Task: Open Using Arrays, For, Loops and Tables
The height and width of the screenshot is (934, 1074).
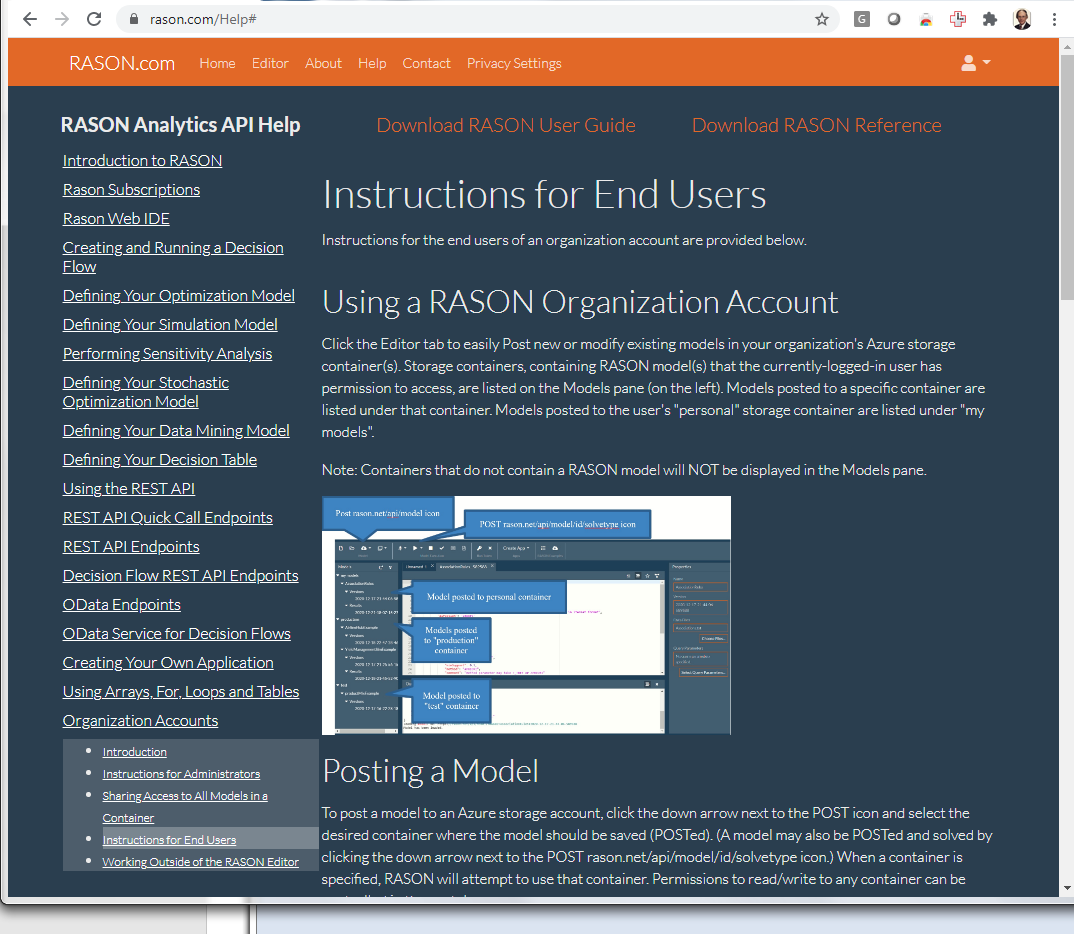Action: [181, 692]
